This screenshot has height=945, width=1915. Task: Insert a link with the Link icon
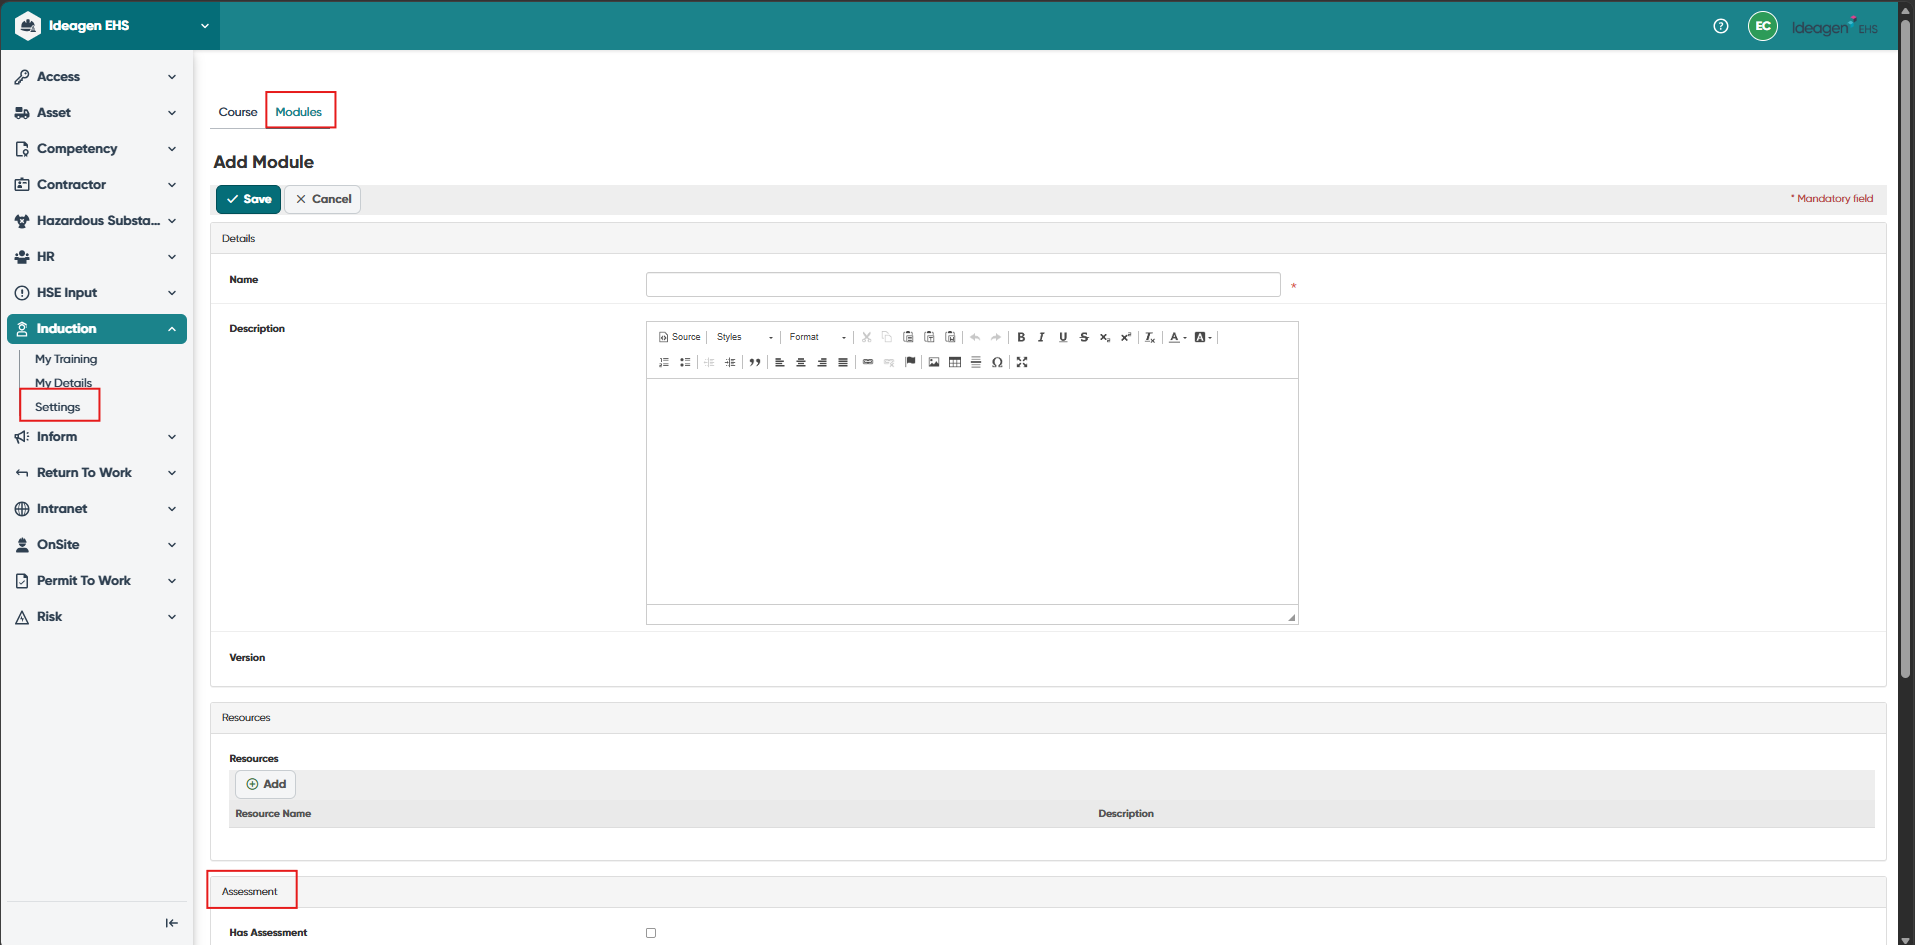coord(868,362)
